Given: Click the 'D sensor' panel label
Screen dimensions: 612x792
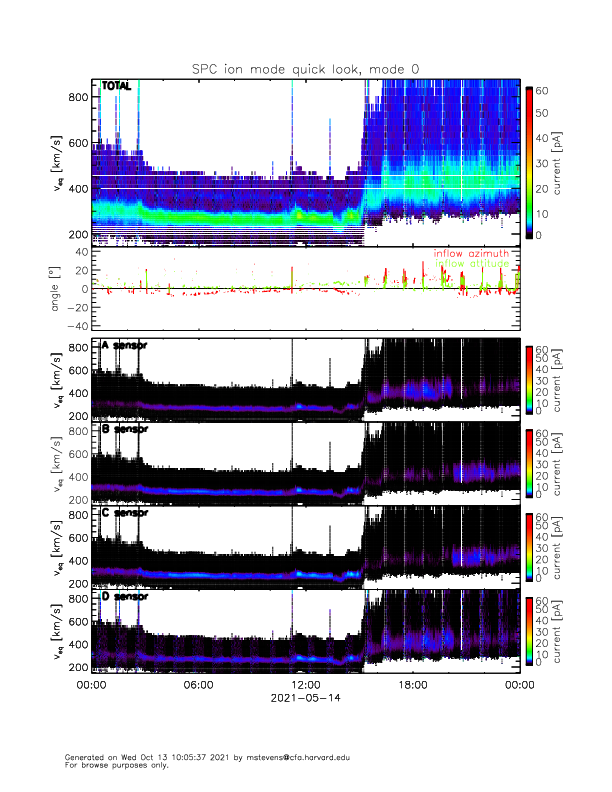Looking at the screenshot, I should pos(124,597).
